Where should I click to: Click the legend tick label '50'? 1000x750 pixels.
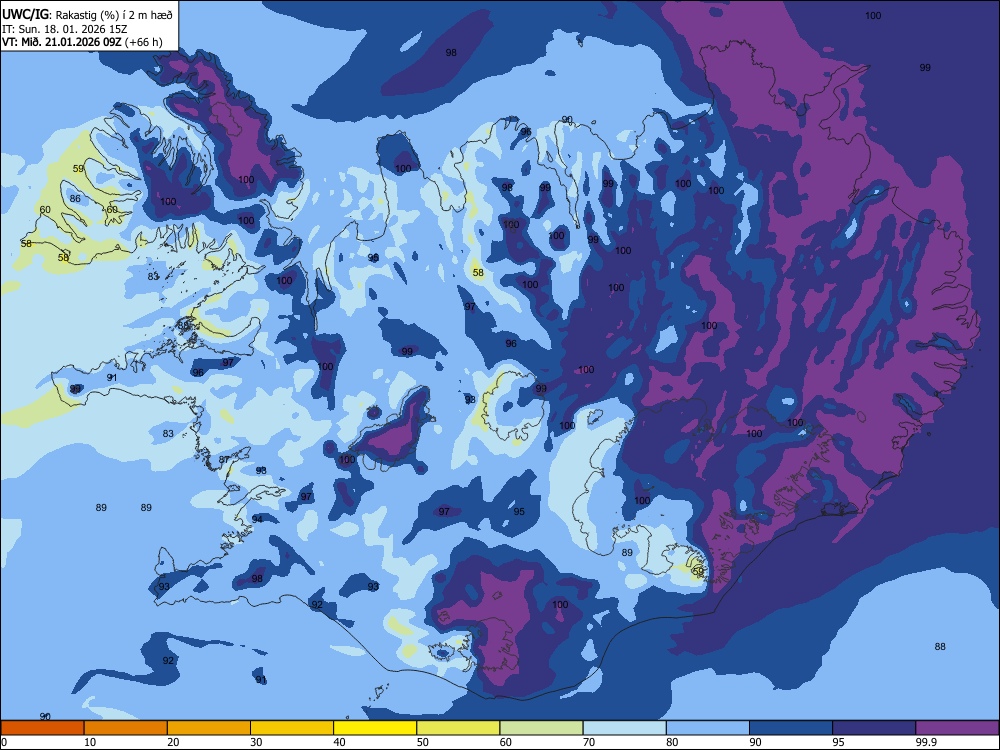click(x=423, y=742)
